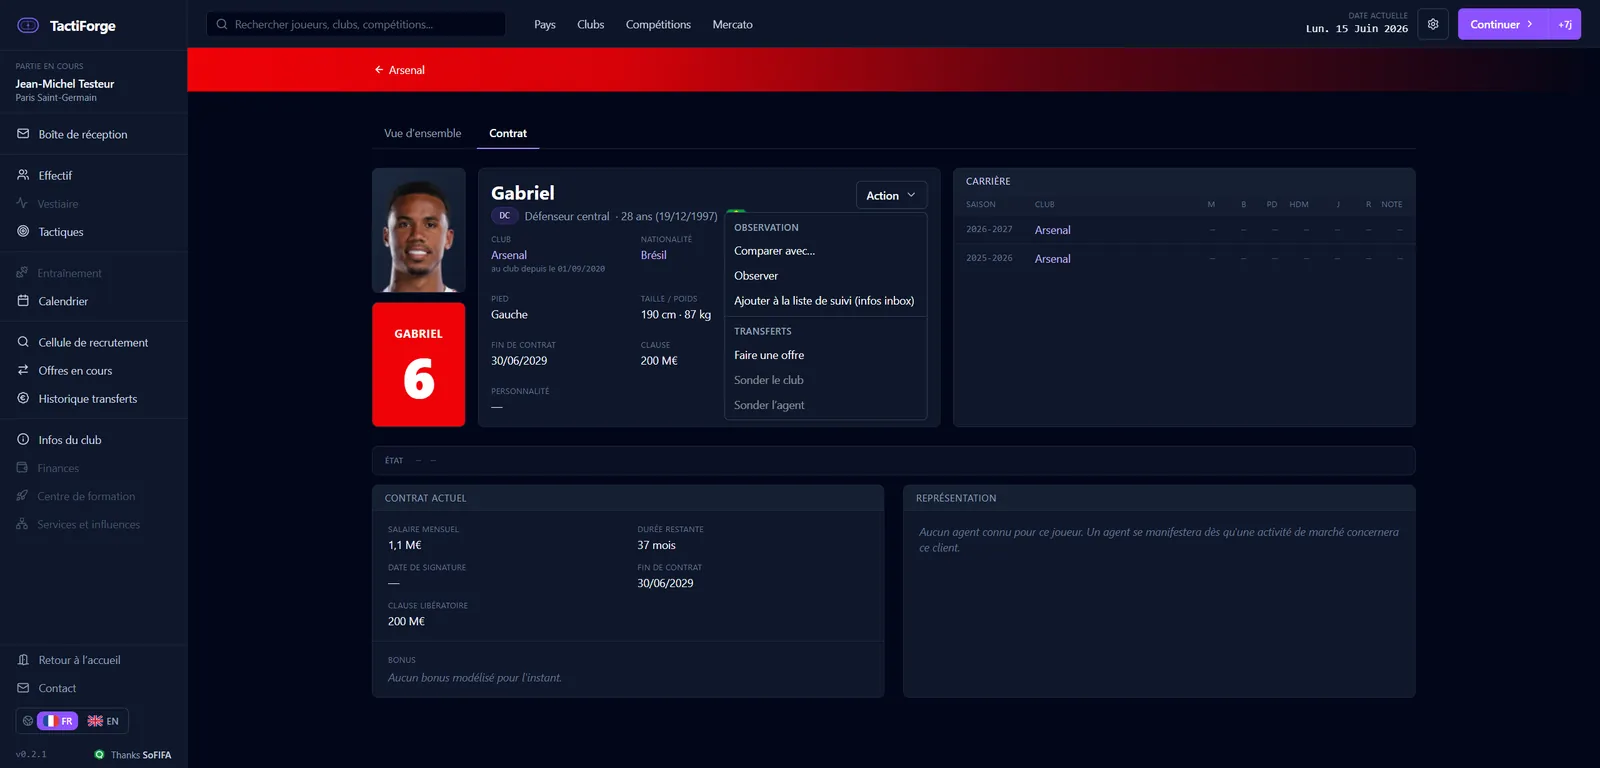Toggle the theme icon beside FR
The height and width of the screenshot is (768, 1600).
pyautogui.click(x=28, y=721)
